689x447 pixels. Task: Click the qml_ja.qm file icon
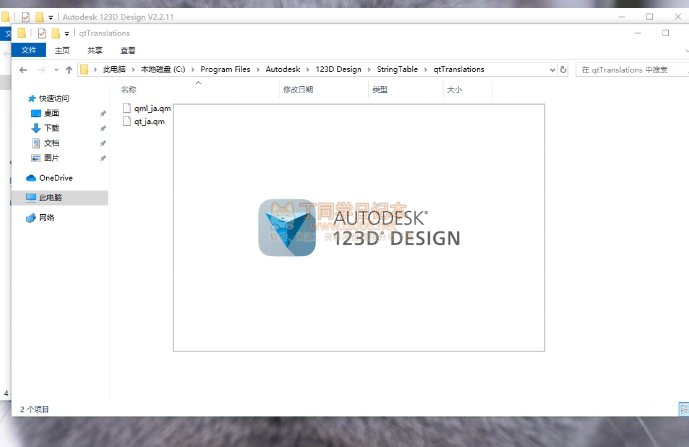coord(127,108)
